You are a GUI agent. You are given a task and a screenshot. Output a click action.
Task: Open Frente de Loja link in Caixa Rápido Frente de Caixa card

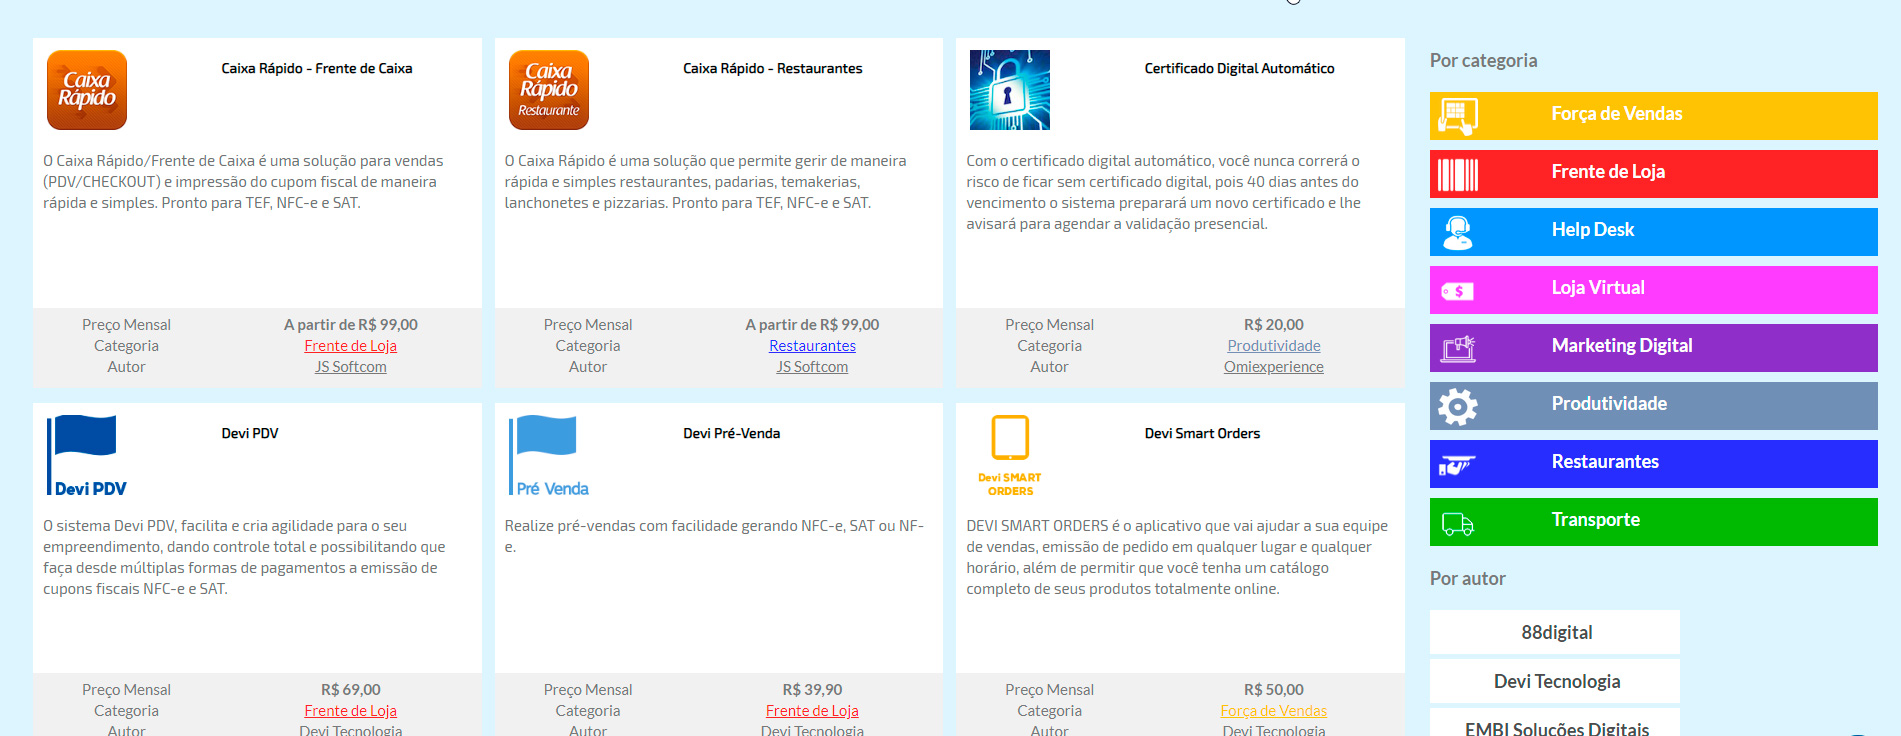click(351, 346)
